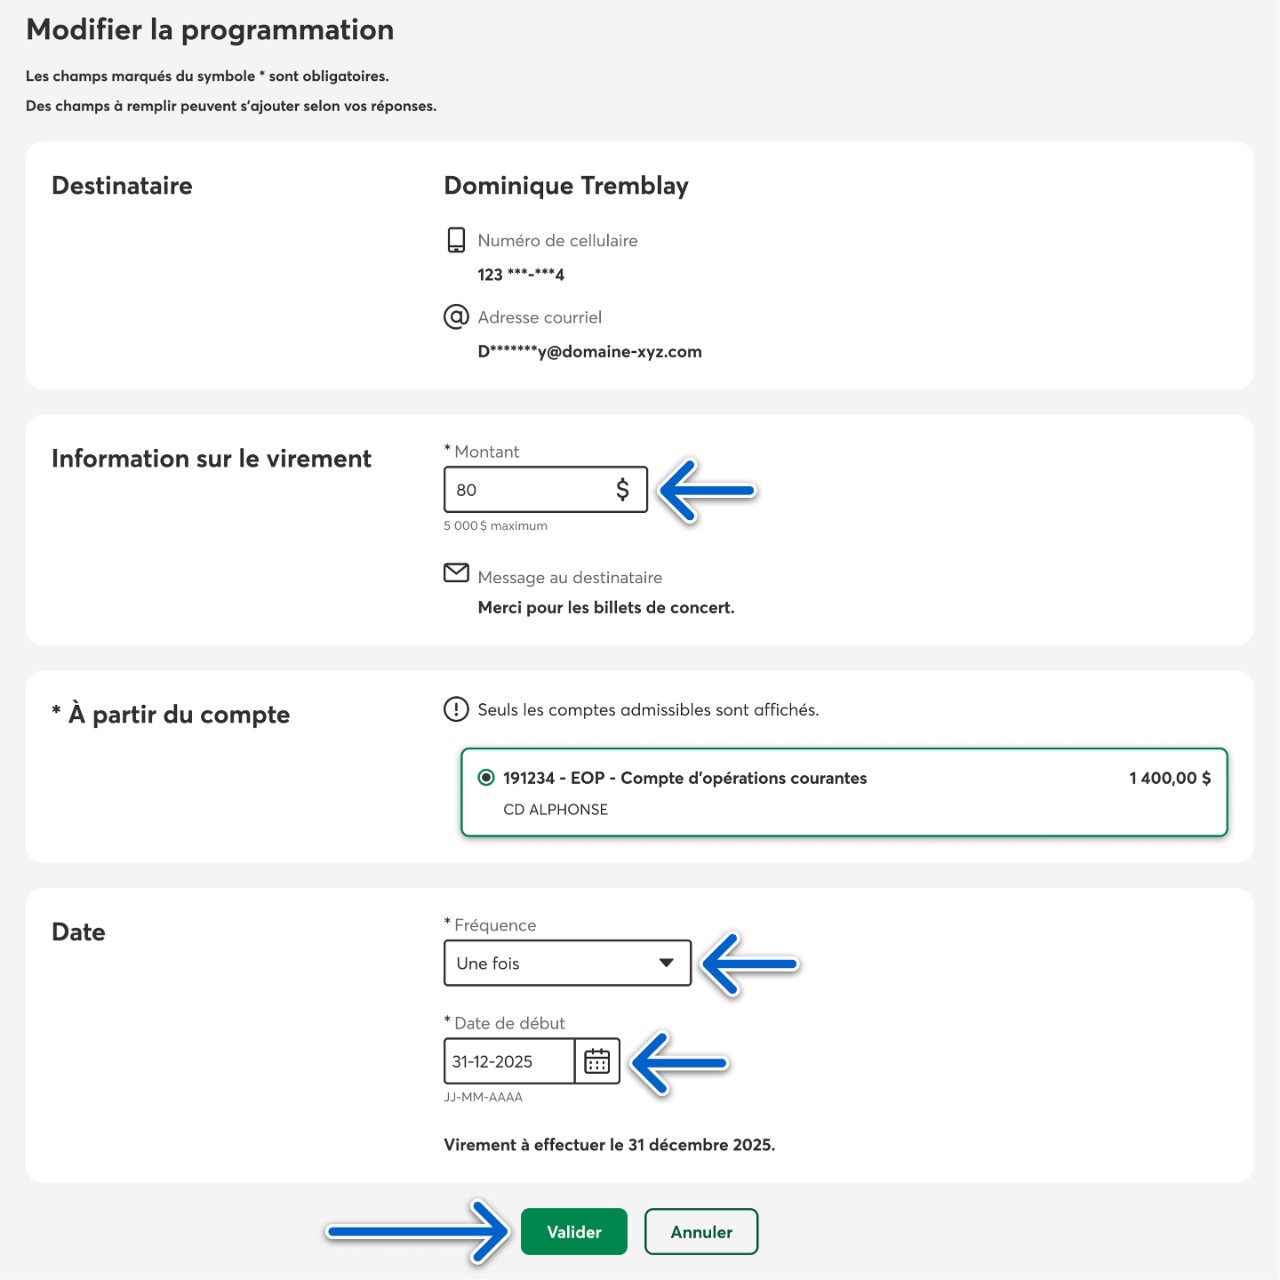Click the Virement à effectuer confirmation text
Image resolution: width=1280 pixels, height=1280 pixels.
pyautogui.click(x=609, y=1145)
